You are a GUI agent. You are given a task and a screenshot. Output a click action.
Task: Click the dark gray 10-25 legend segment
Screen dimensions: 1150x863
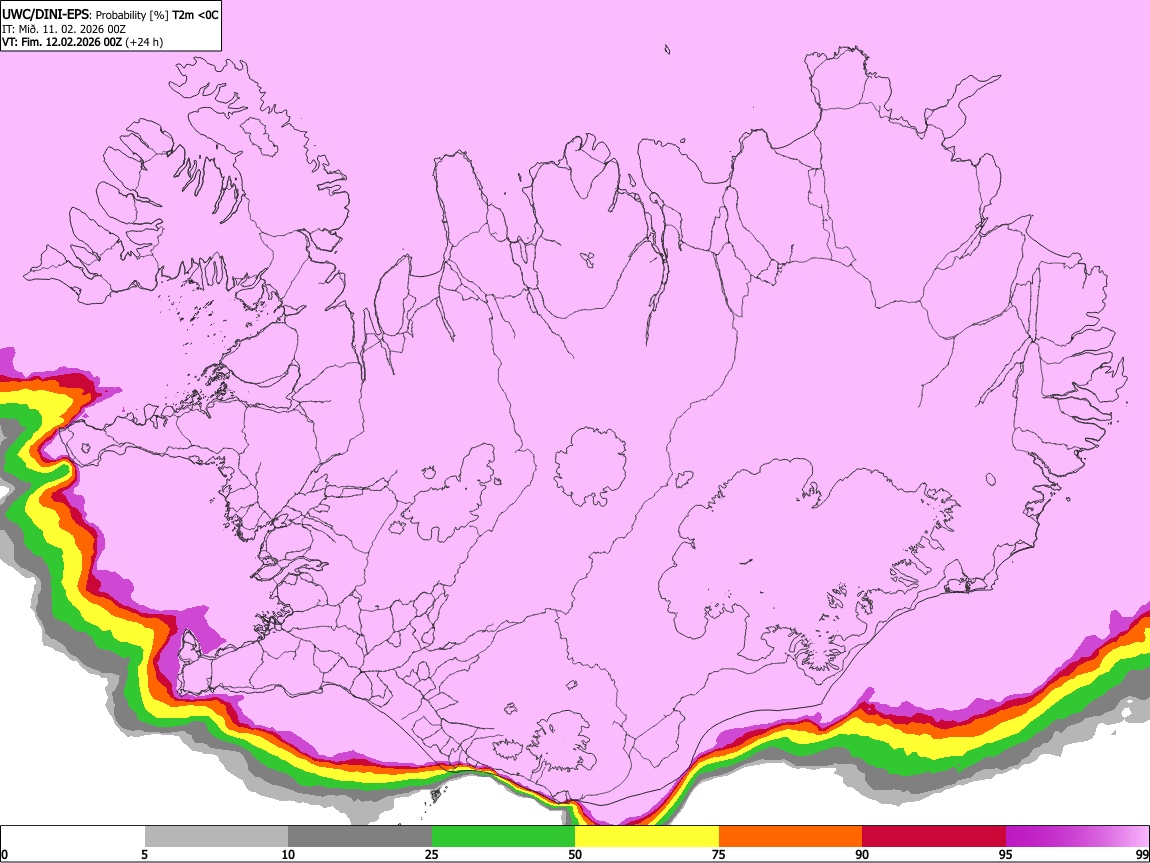tap(360, 836)
